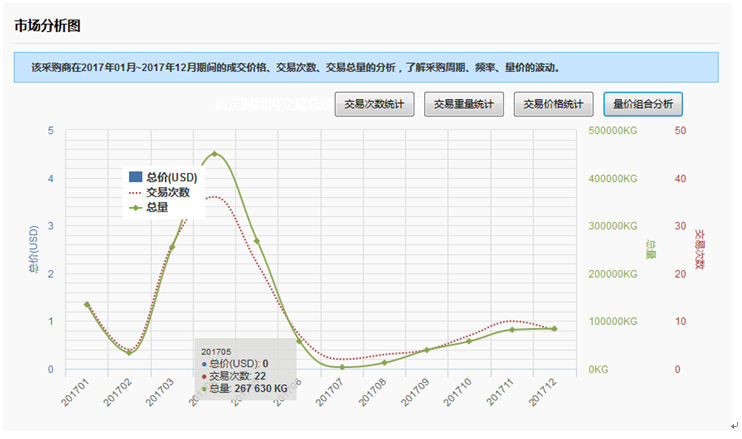This screenshot has width=742, height=439.
Task: Click the blue 总价(USD) legend swatch
Action: [x=136, y=177]
